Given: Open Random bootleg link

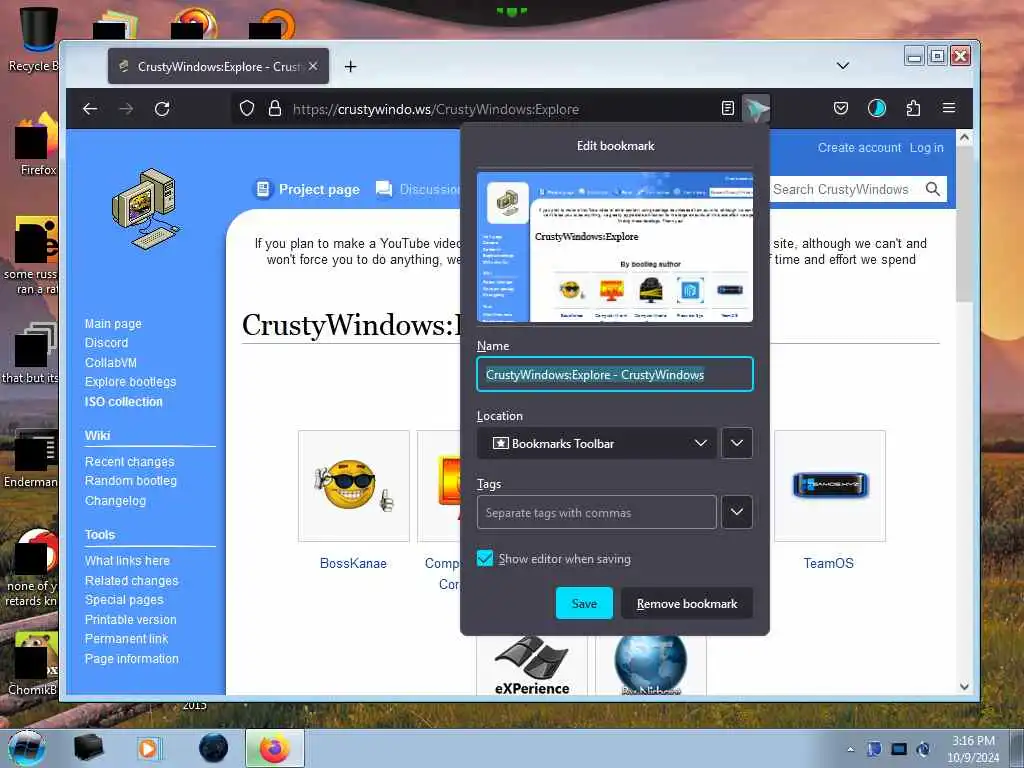Looking at the screenshot, I should pyautogui.click(x=131, y=481).
